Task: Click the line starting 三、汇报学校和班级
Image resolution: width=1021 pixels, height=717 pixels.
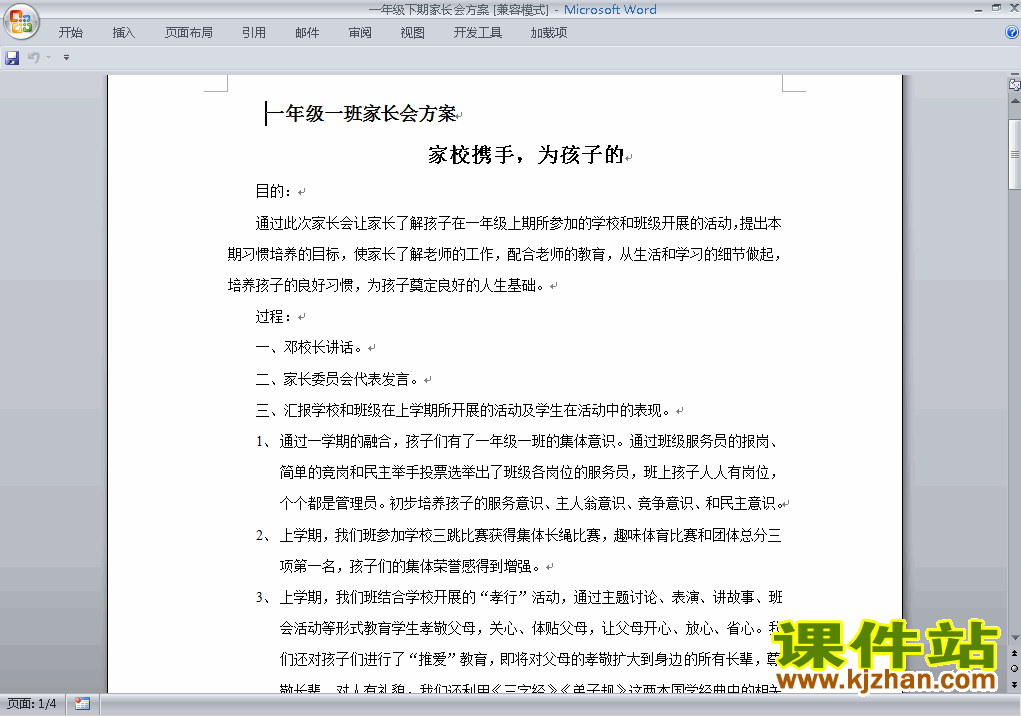Action: coord(465,410)
